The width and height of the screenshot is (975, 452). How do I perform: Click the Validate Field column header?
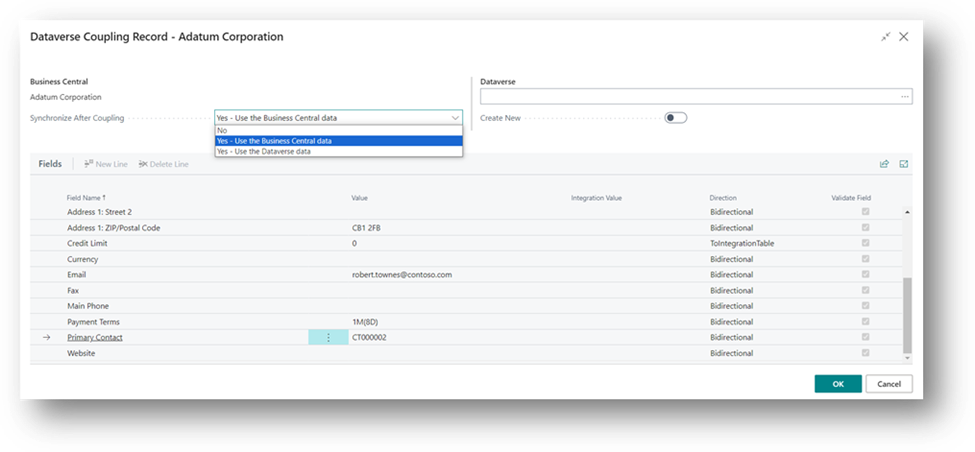pos(851,198)
